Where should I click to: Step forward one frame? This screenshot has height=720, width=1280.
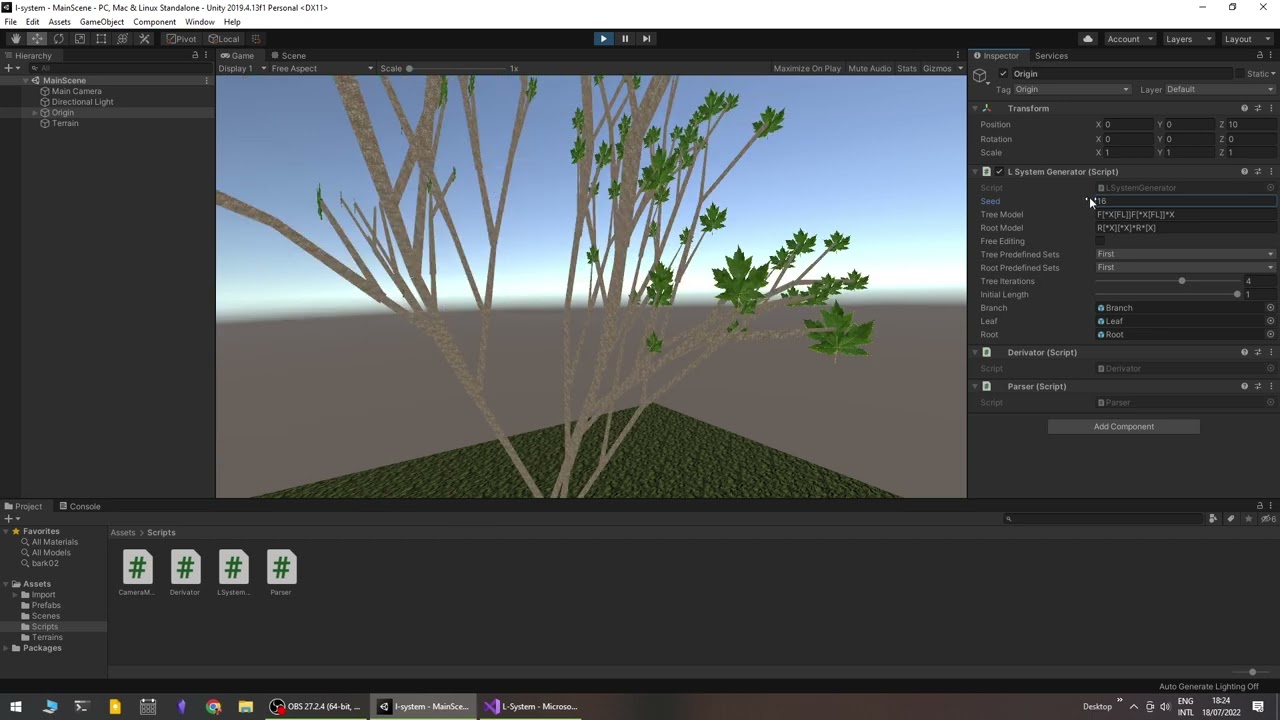coord(646,39)
